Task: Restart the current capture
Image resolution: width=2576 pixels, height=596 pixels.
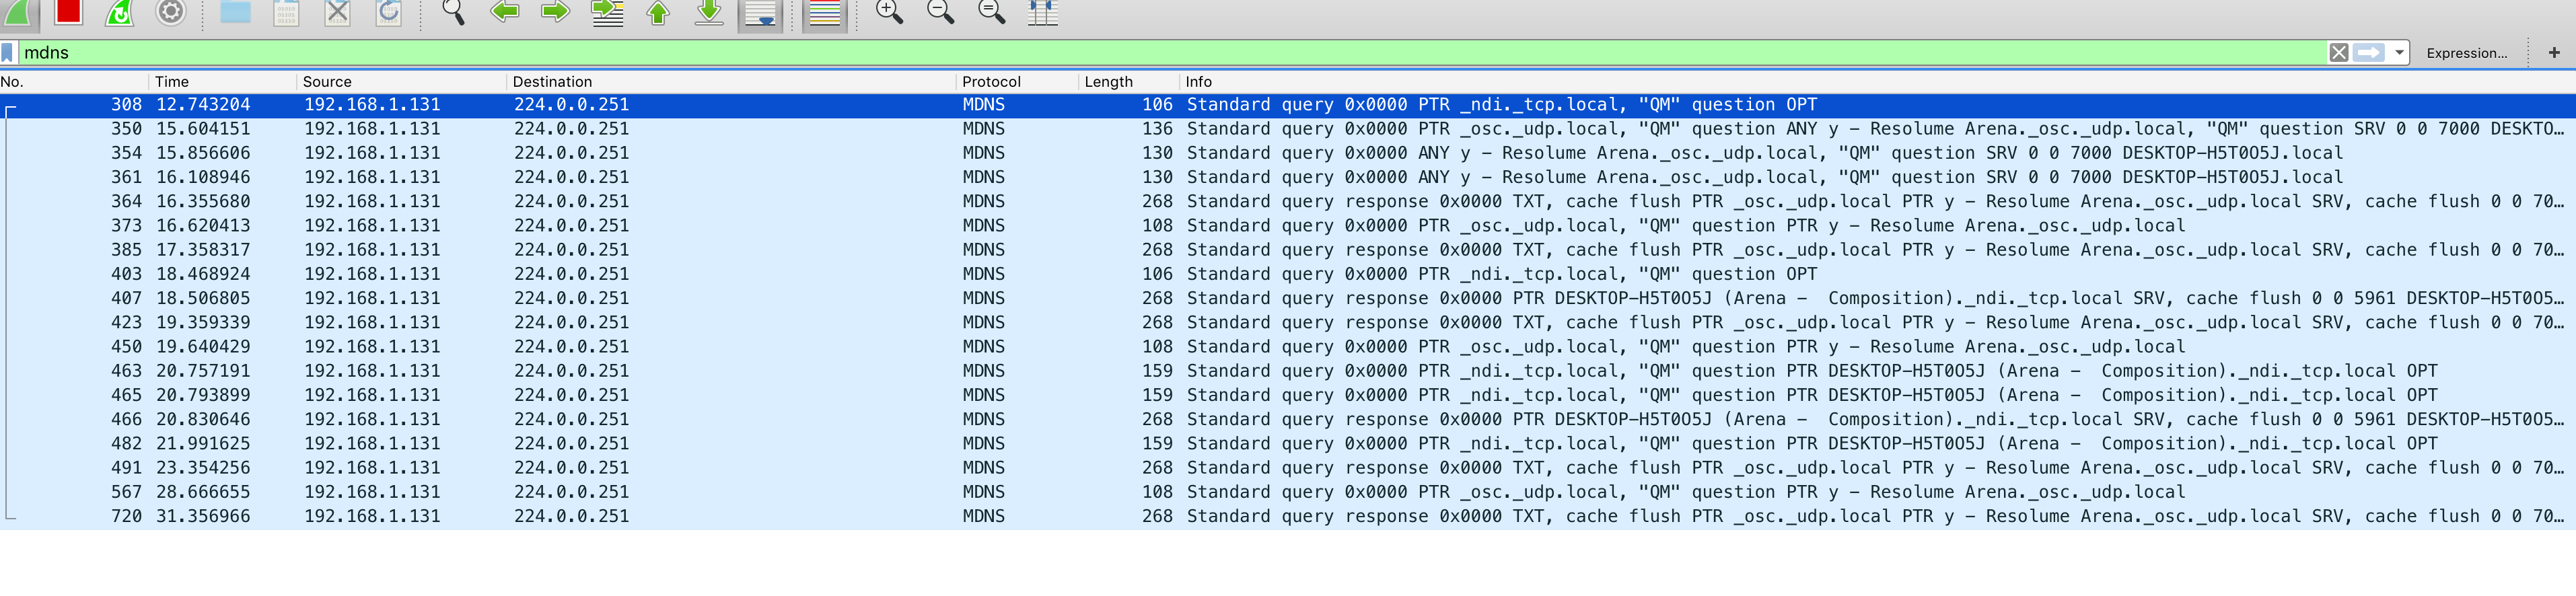Action: (x=120, y=12)
